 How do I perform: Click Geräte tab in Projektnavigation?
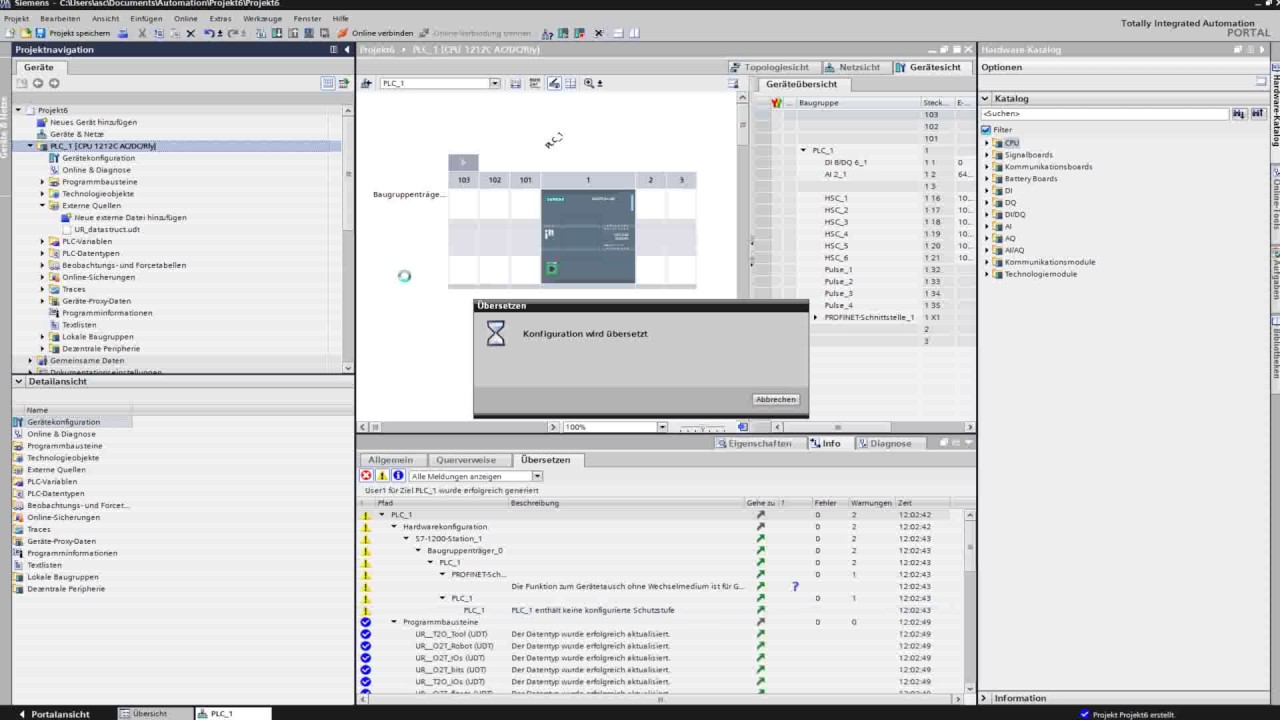coord(39,67)
